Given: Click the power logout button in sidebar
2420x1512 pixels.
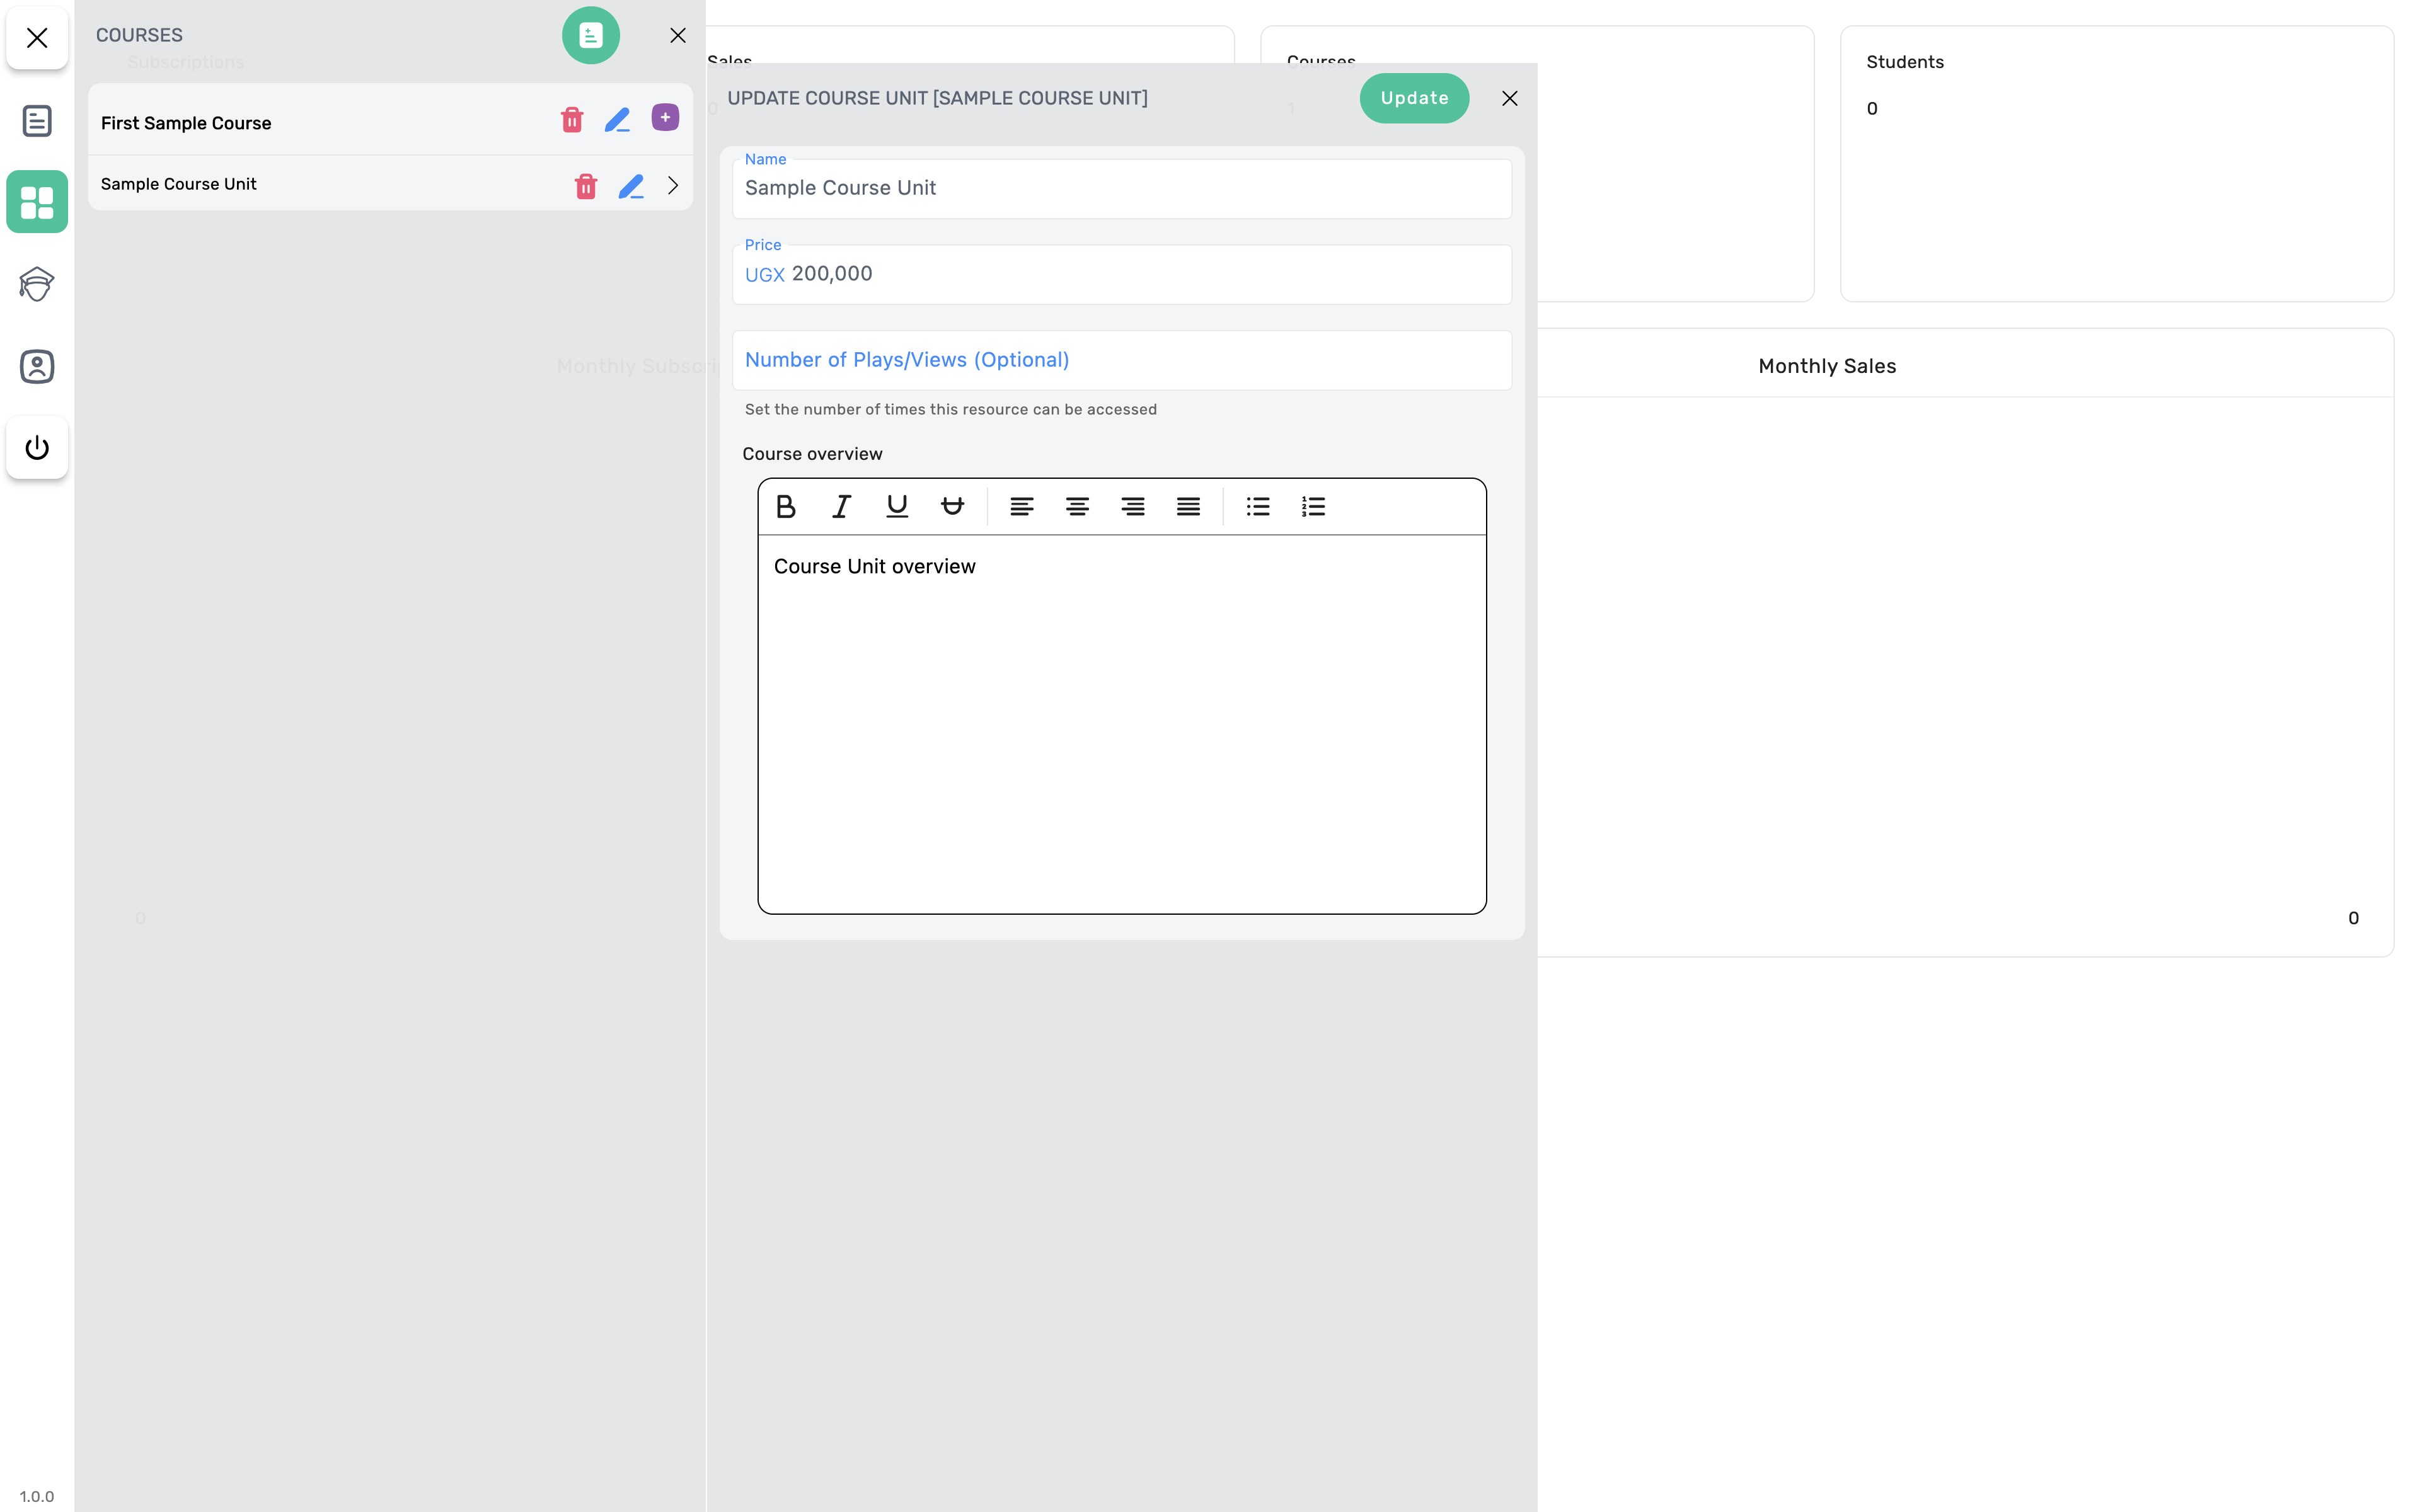Looking at the screenshot, I should tap(37, 447).
